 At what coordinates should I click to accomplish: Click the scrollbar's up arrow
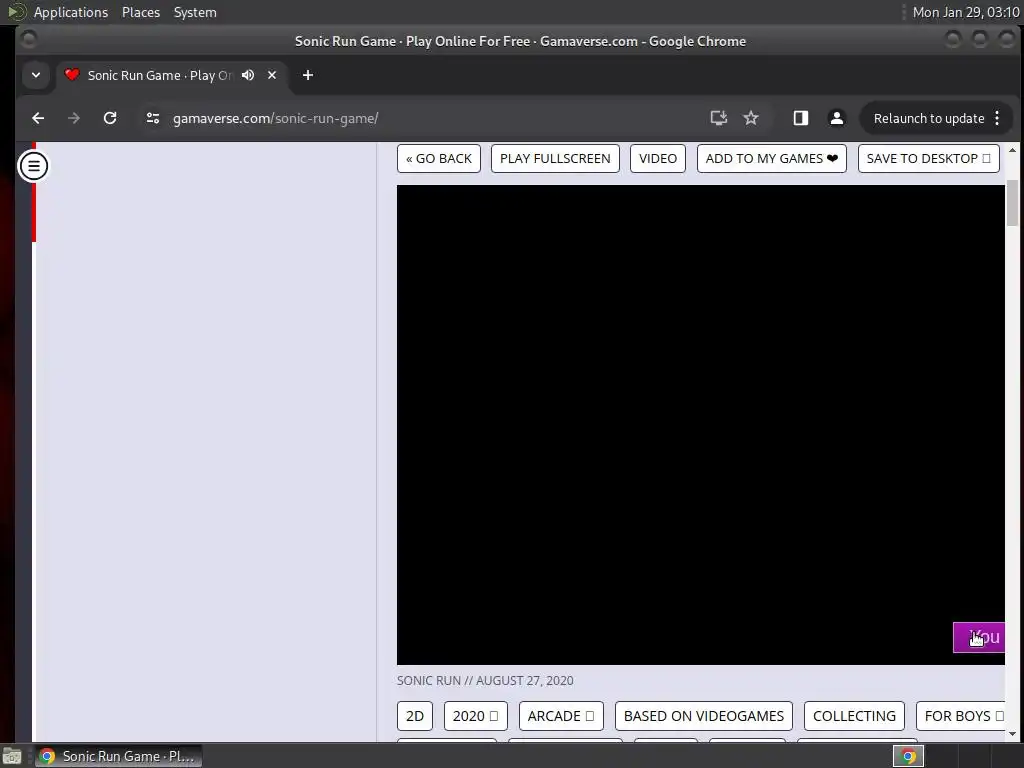click(1012, 151)
